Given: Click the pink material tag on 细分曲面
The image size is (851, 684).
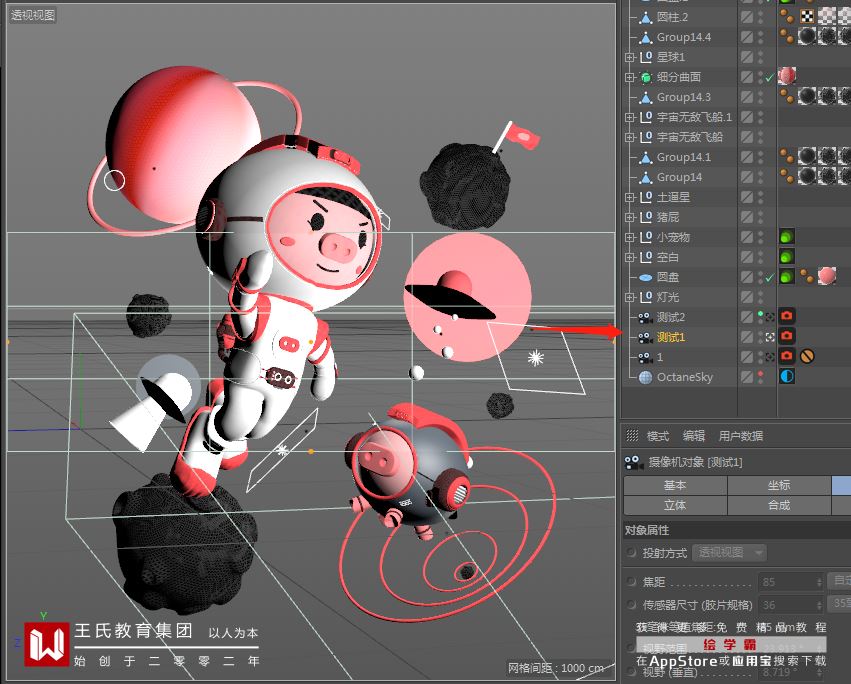Looking at the screenshot, I should [787, 77].
